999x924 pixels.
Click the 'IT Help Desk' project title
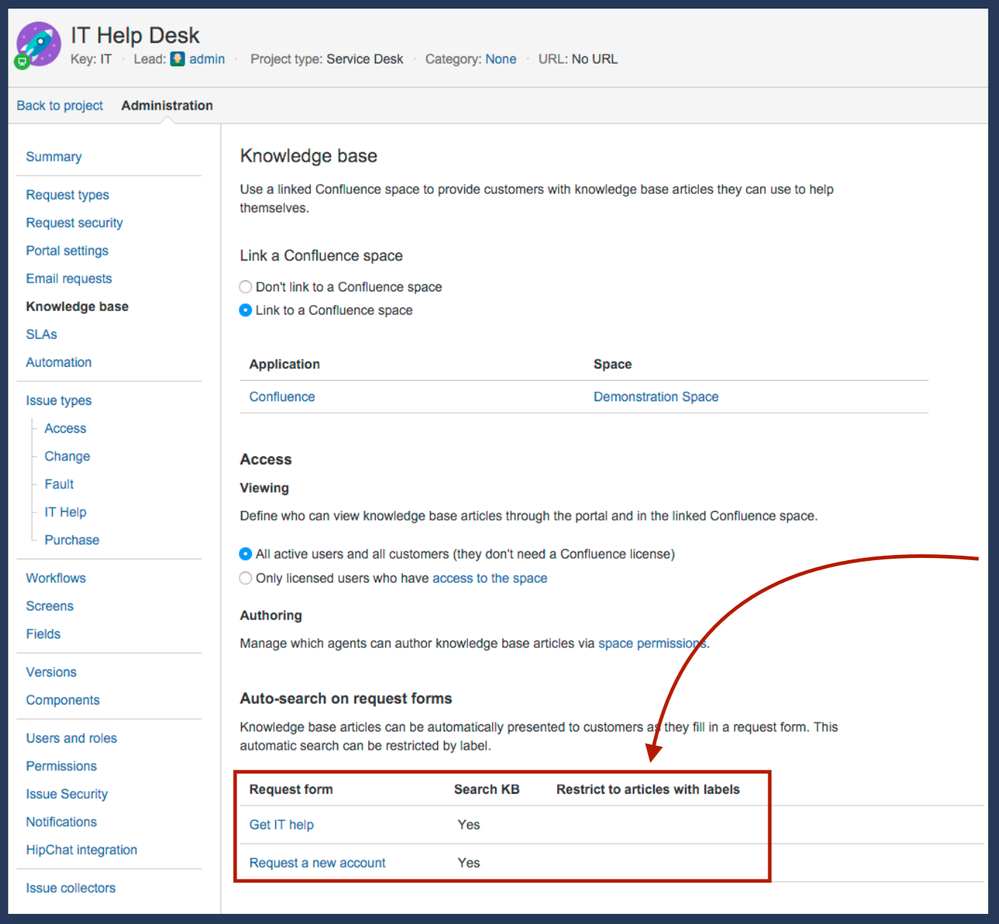click(135, 35)
